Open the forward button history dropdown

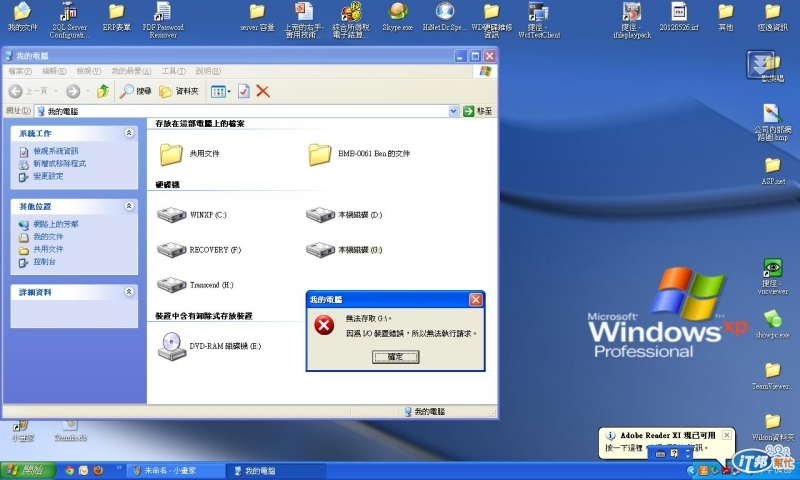coord(87,92)
